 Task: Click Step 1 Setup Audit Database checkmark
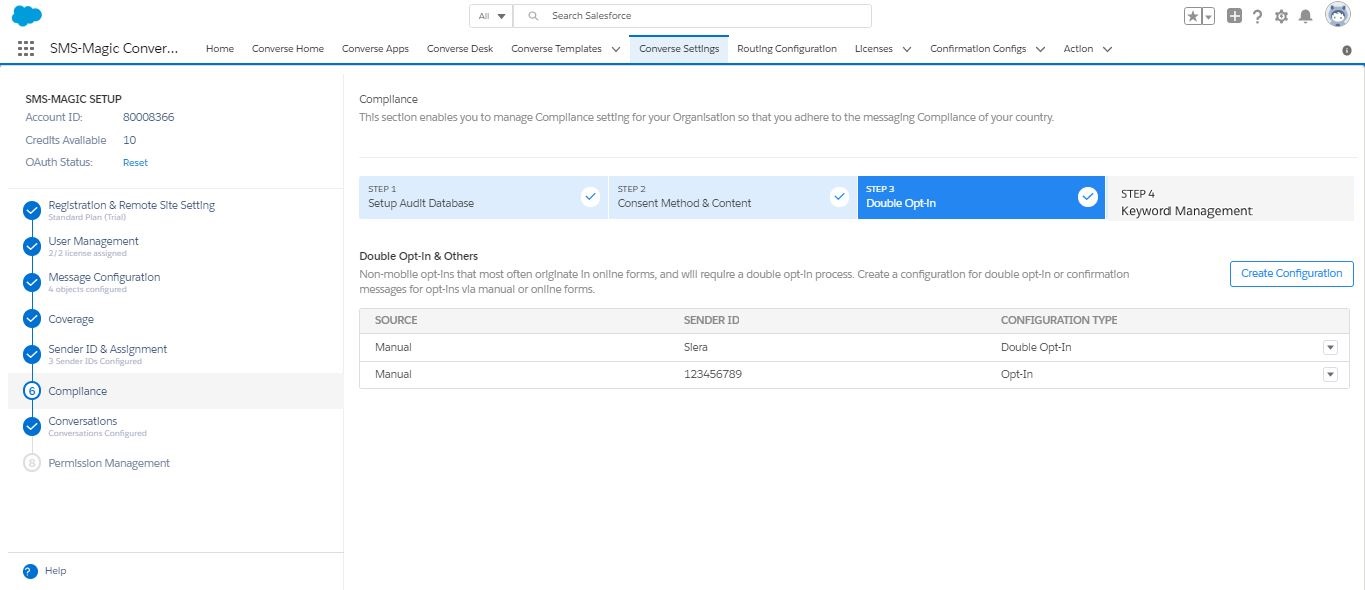click(x=591, y=197)
